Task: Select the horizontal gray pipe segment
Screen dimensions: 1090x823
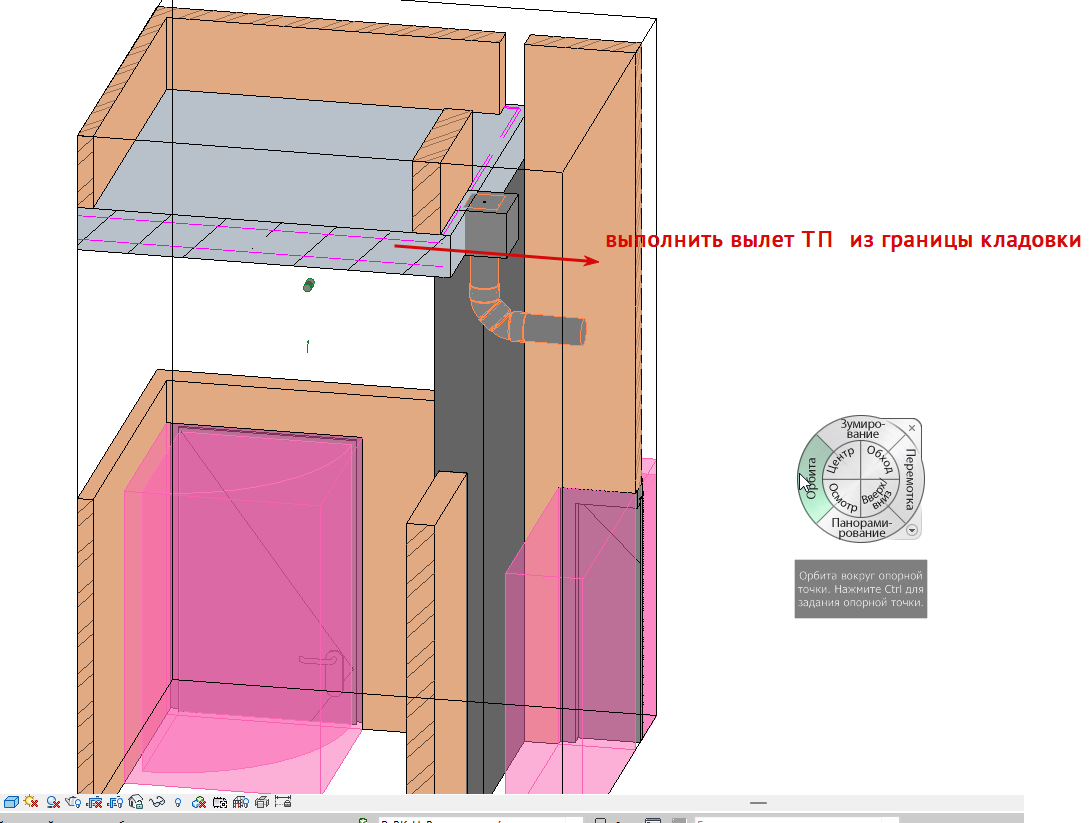Action: 553,328
